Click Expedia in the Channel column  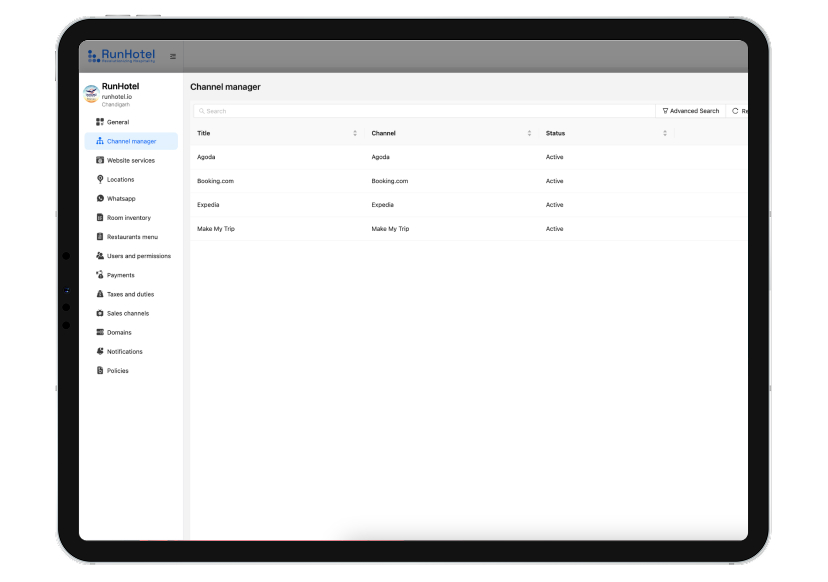[x=382, y=204]
